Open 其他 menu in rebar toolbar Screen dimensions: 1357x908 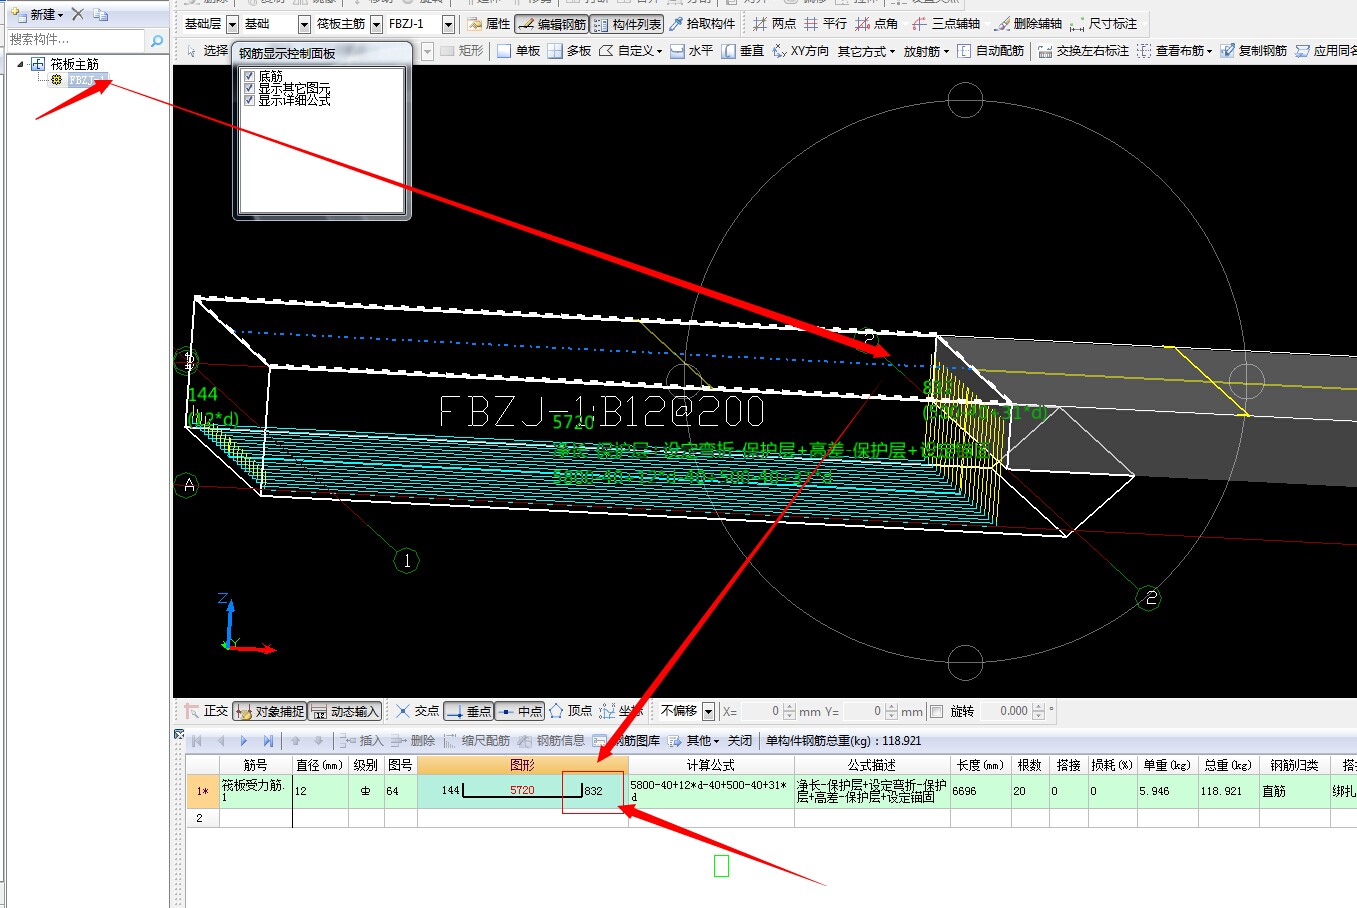pos(694,741)
